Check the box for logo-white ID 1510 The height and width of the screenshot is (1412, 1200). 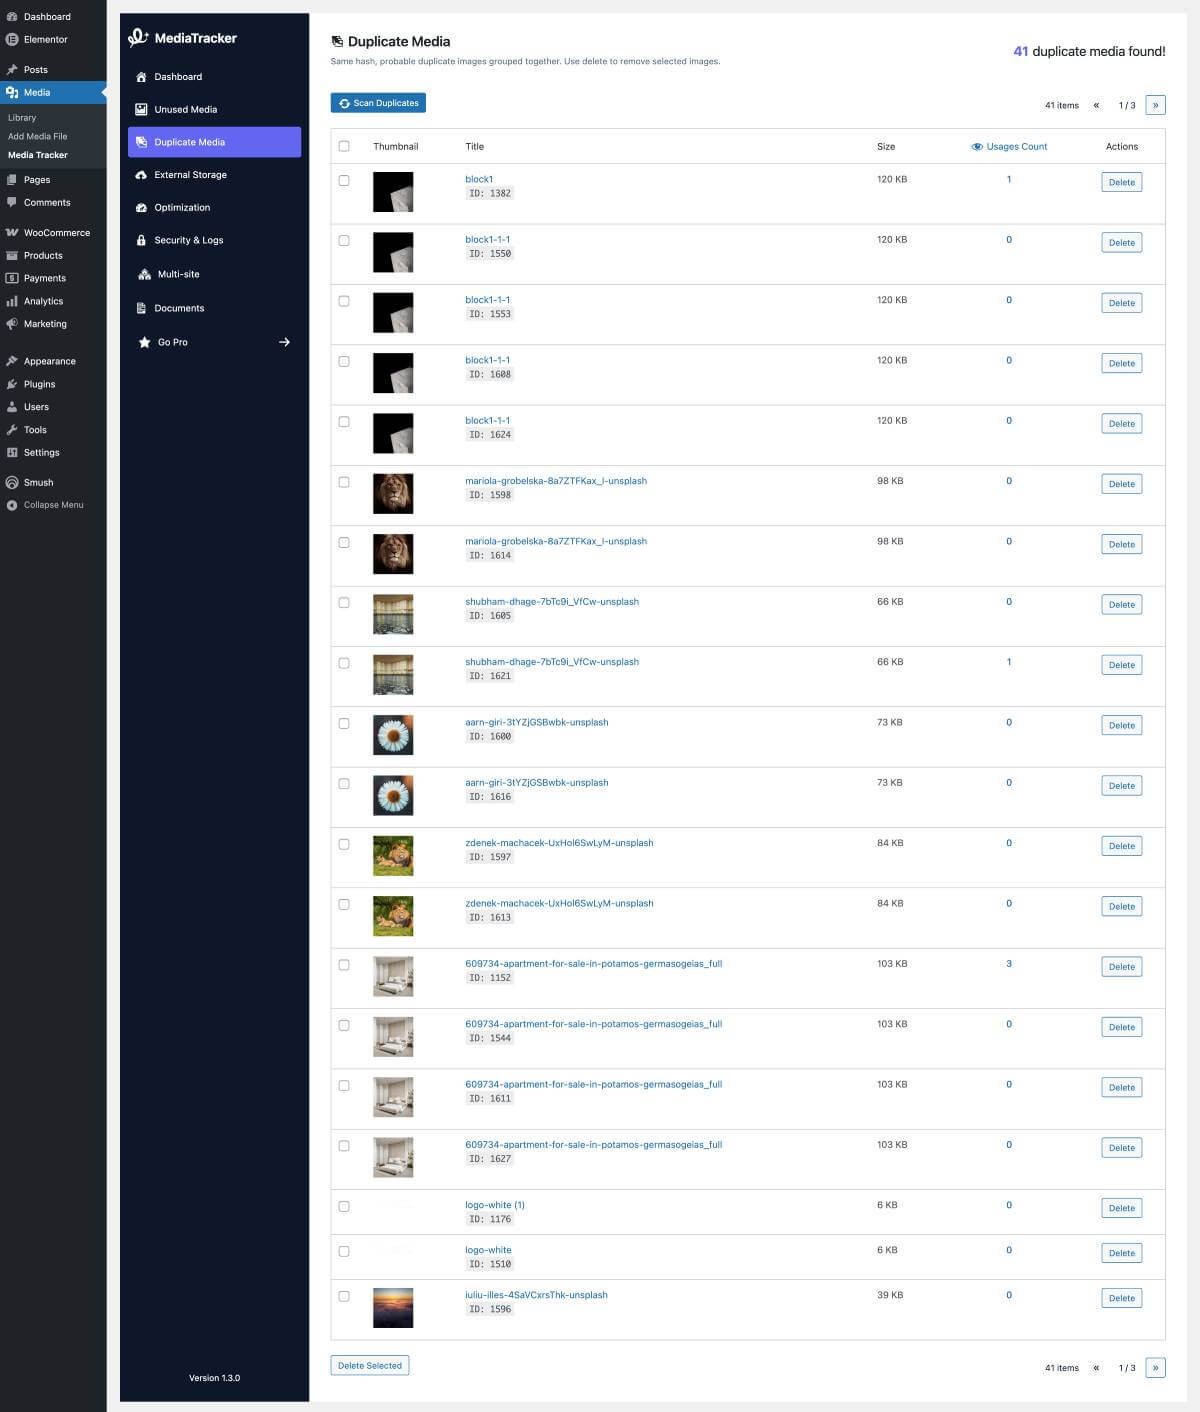click(344, 1251)
